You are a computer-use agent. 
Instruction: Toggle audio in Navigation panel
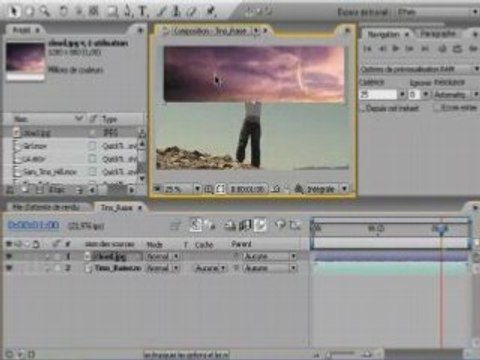pyautogui.click(x=442, y=49)
